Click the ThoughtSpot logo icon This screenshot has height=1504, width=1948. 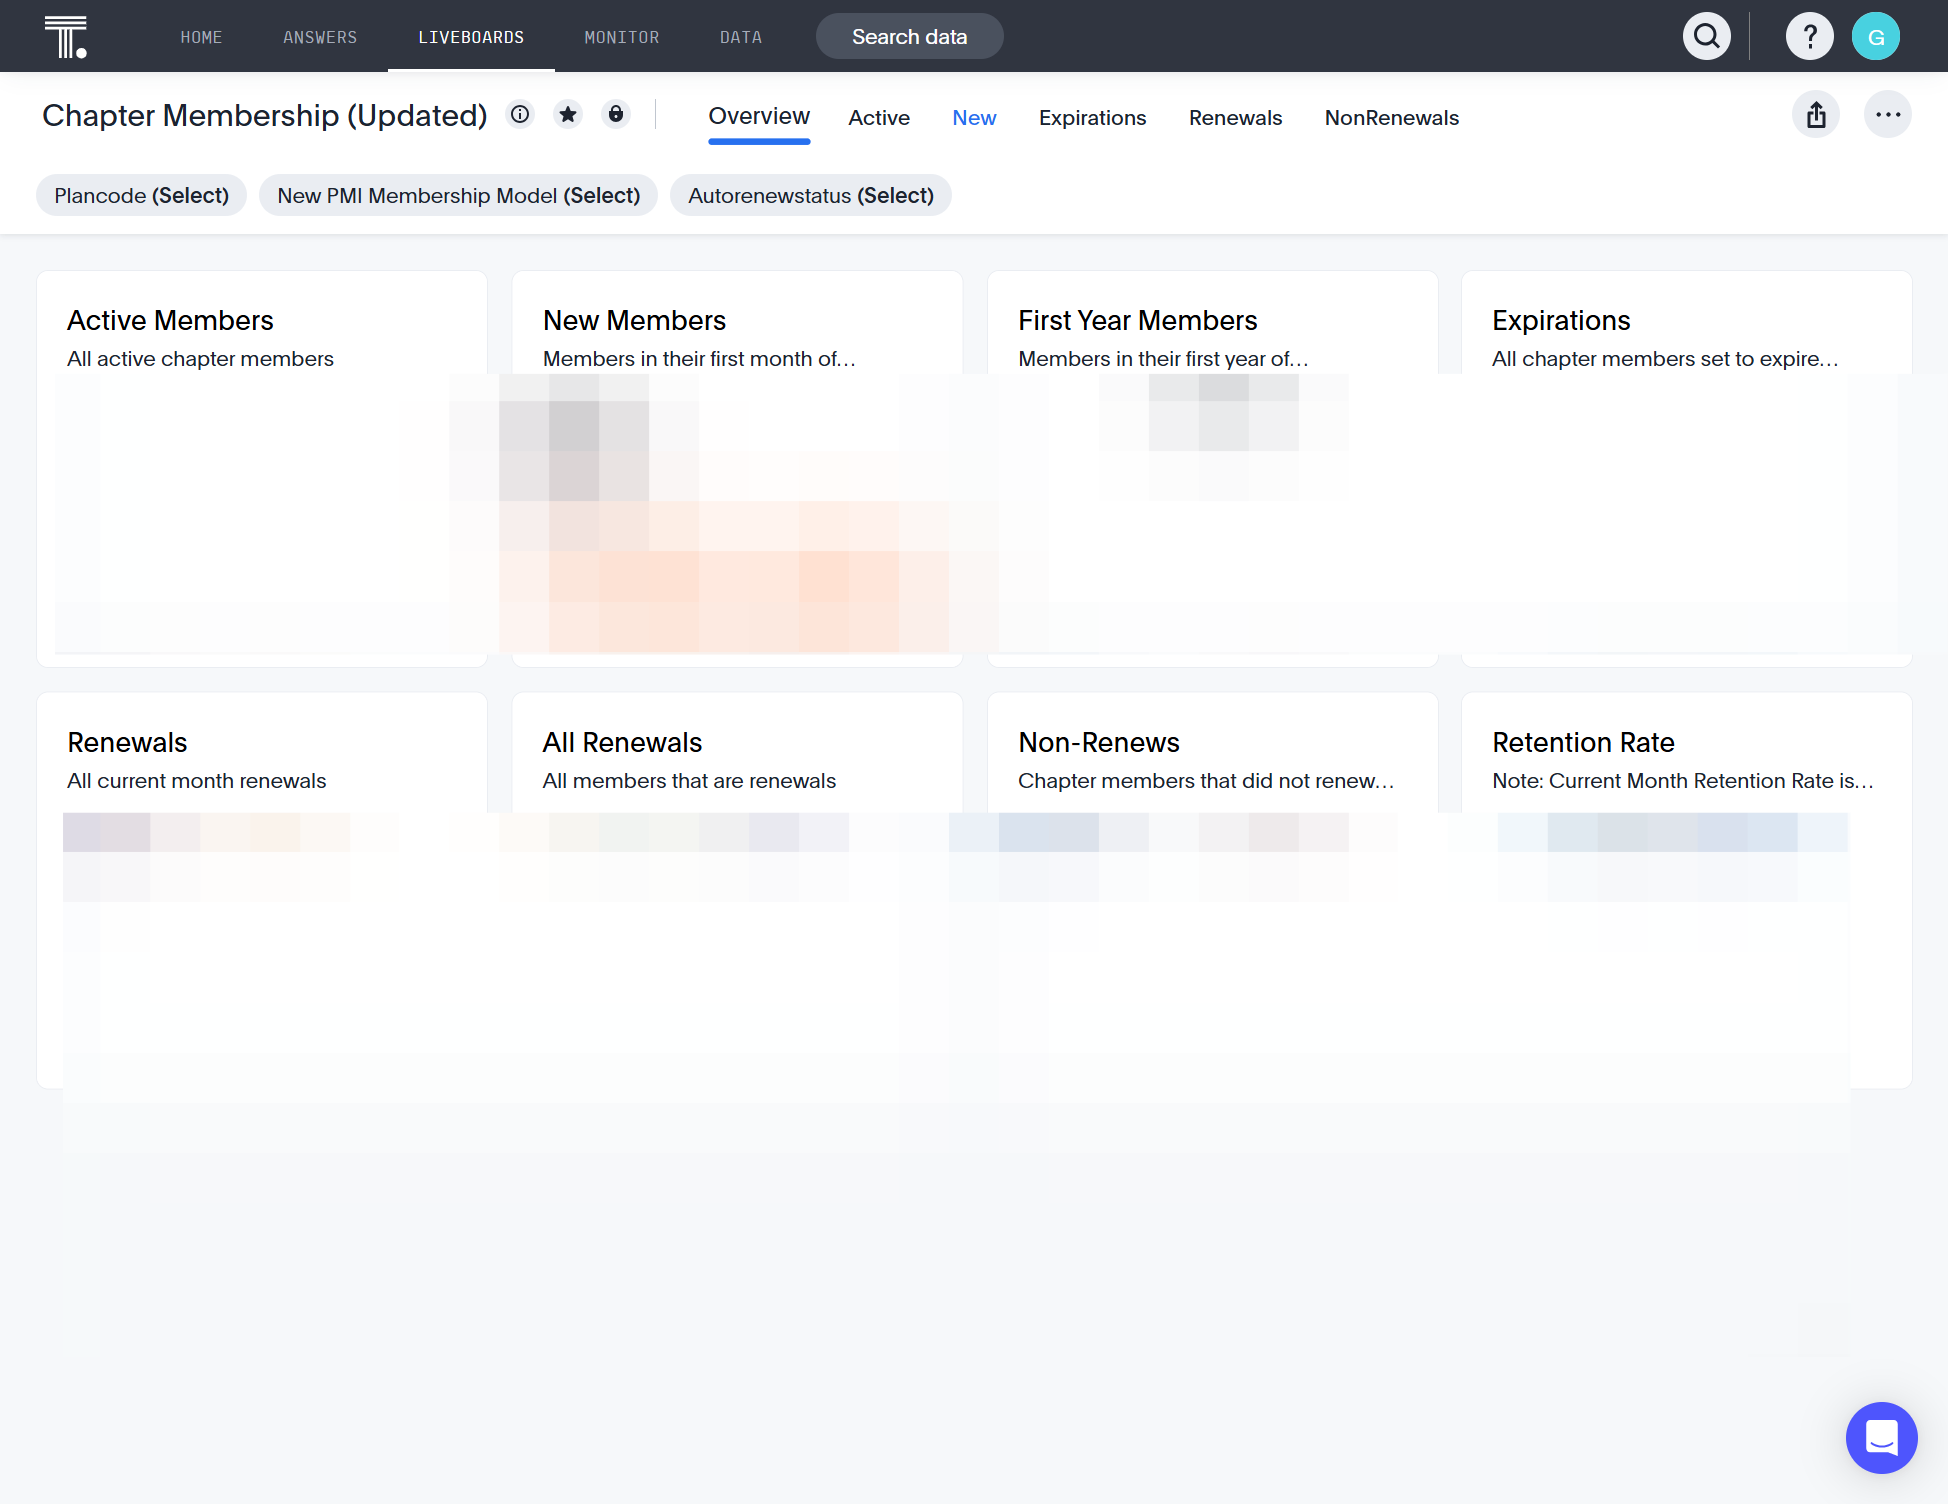pyautogui.click(x=66, y=37)
